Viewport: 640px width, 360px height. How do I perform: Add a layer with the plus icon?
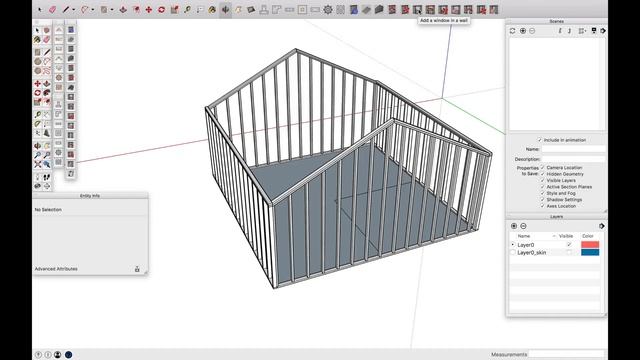pos(514,226)
